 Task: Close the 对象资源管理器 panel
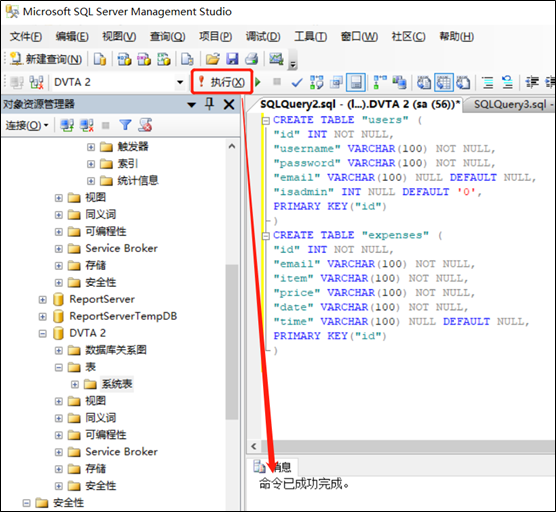click(x=229, y=104)
